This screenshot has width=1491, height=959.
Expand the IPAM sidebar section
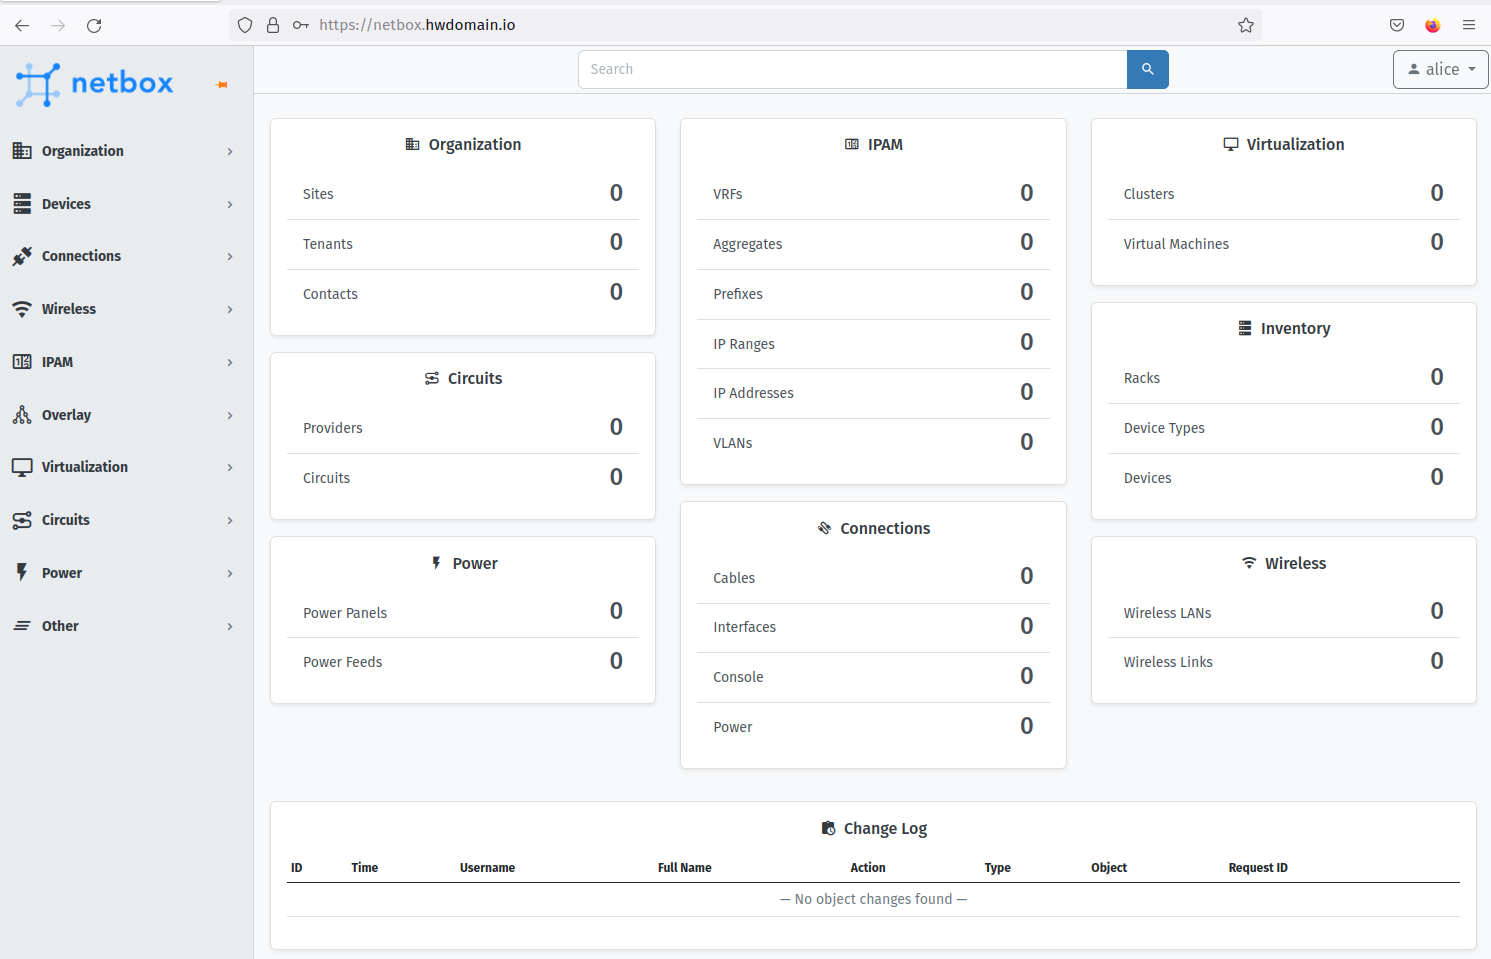[126, 362]
